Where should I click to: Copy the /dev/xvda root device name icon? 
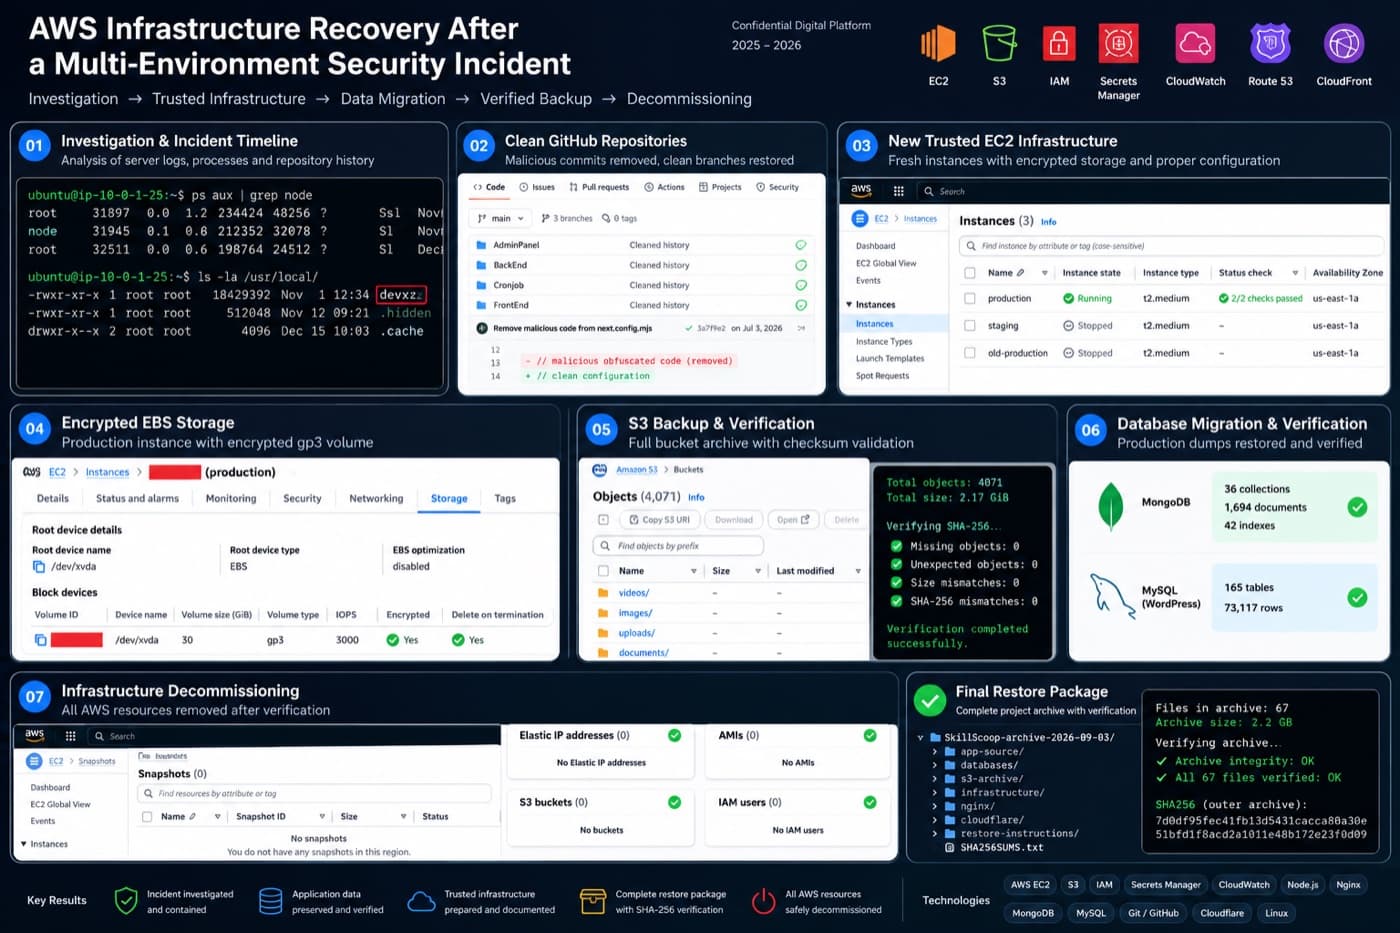[x=39, y=567]
